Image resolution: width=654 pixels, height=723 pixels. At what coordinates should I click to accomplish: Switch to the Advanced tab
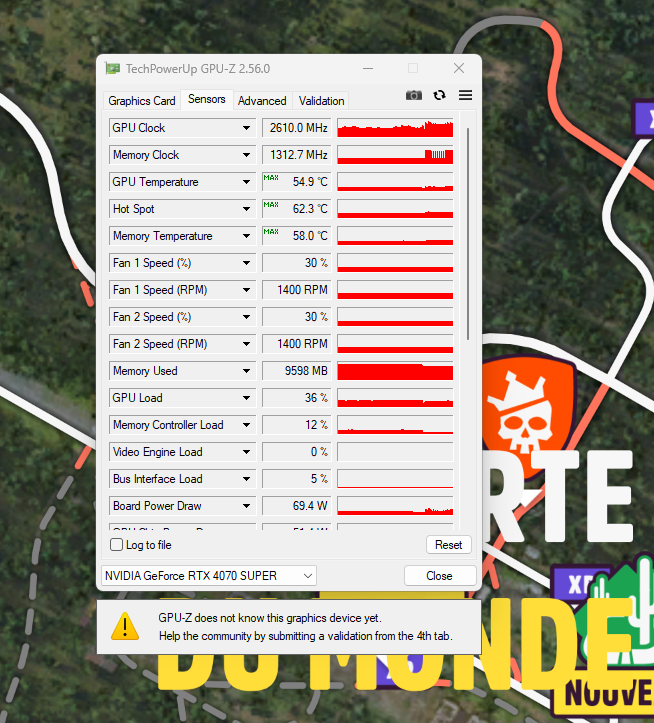click(262, 101)
